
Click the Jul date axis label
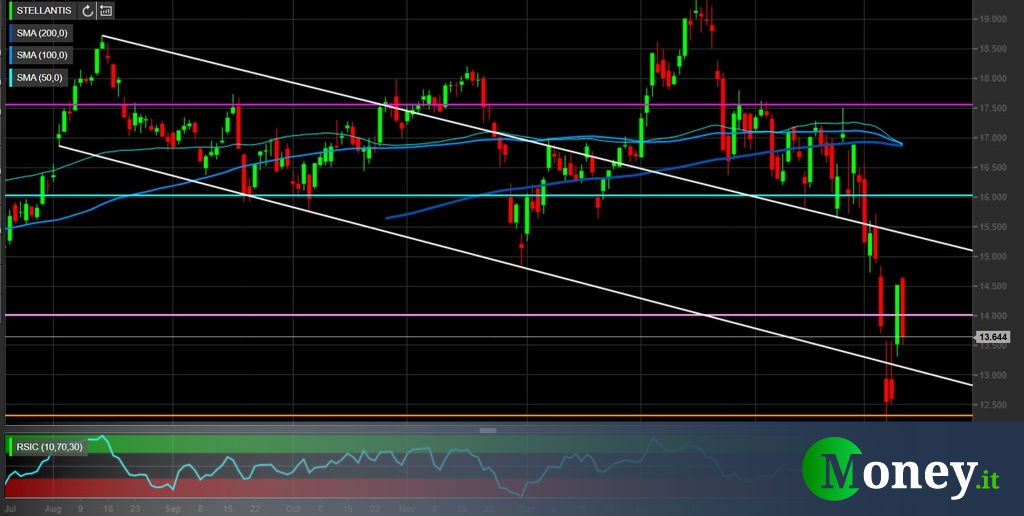pos(10,508)
